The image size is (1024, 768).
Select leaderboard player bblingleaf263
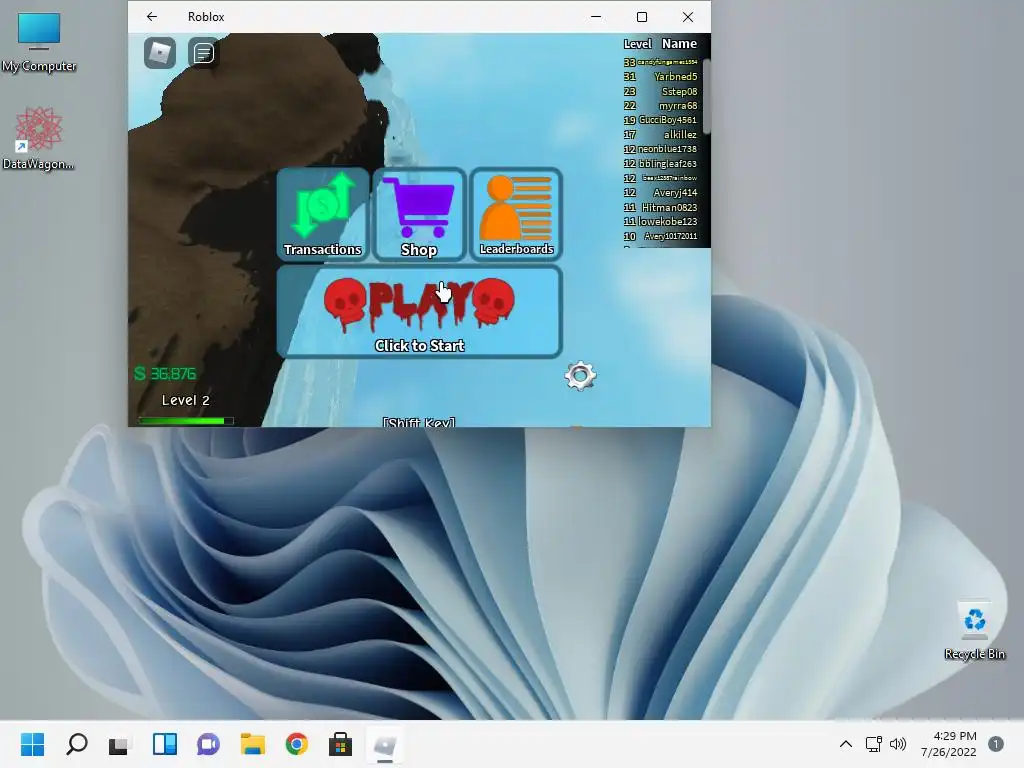pos(667,164)
